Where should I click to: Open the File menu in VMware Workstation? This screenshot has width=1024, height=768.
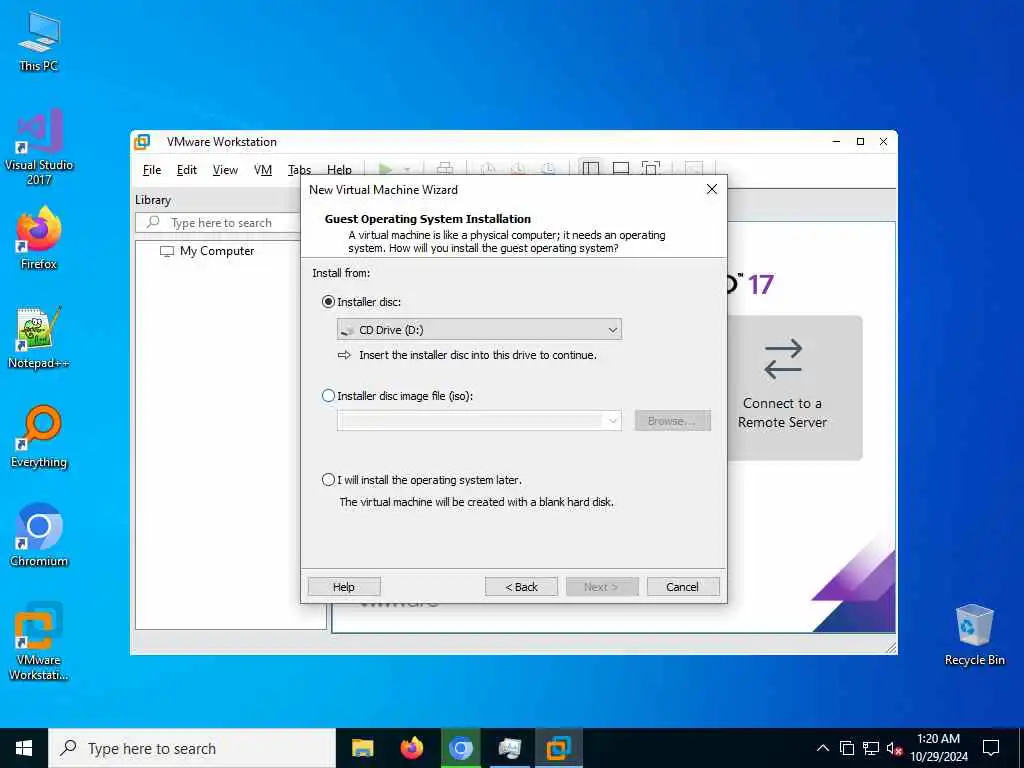pos(152,170)
